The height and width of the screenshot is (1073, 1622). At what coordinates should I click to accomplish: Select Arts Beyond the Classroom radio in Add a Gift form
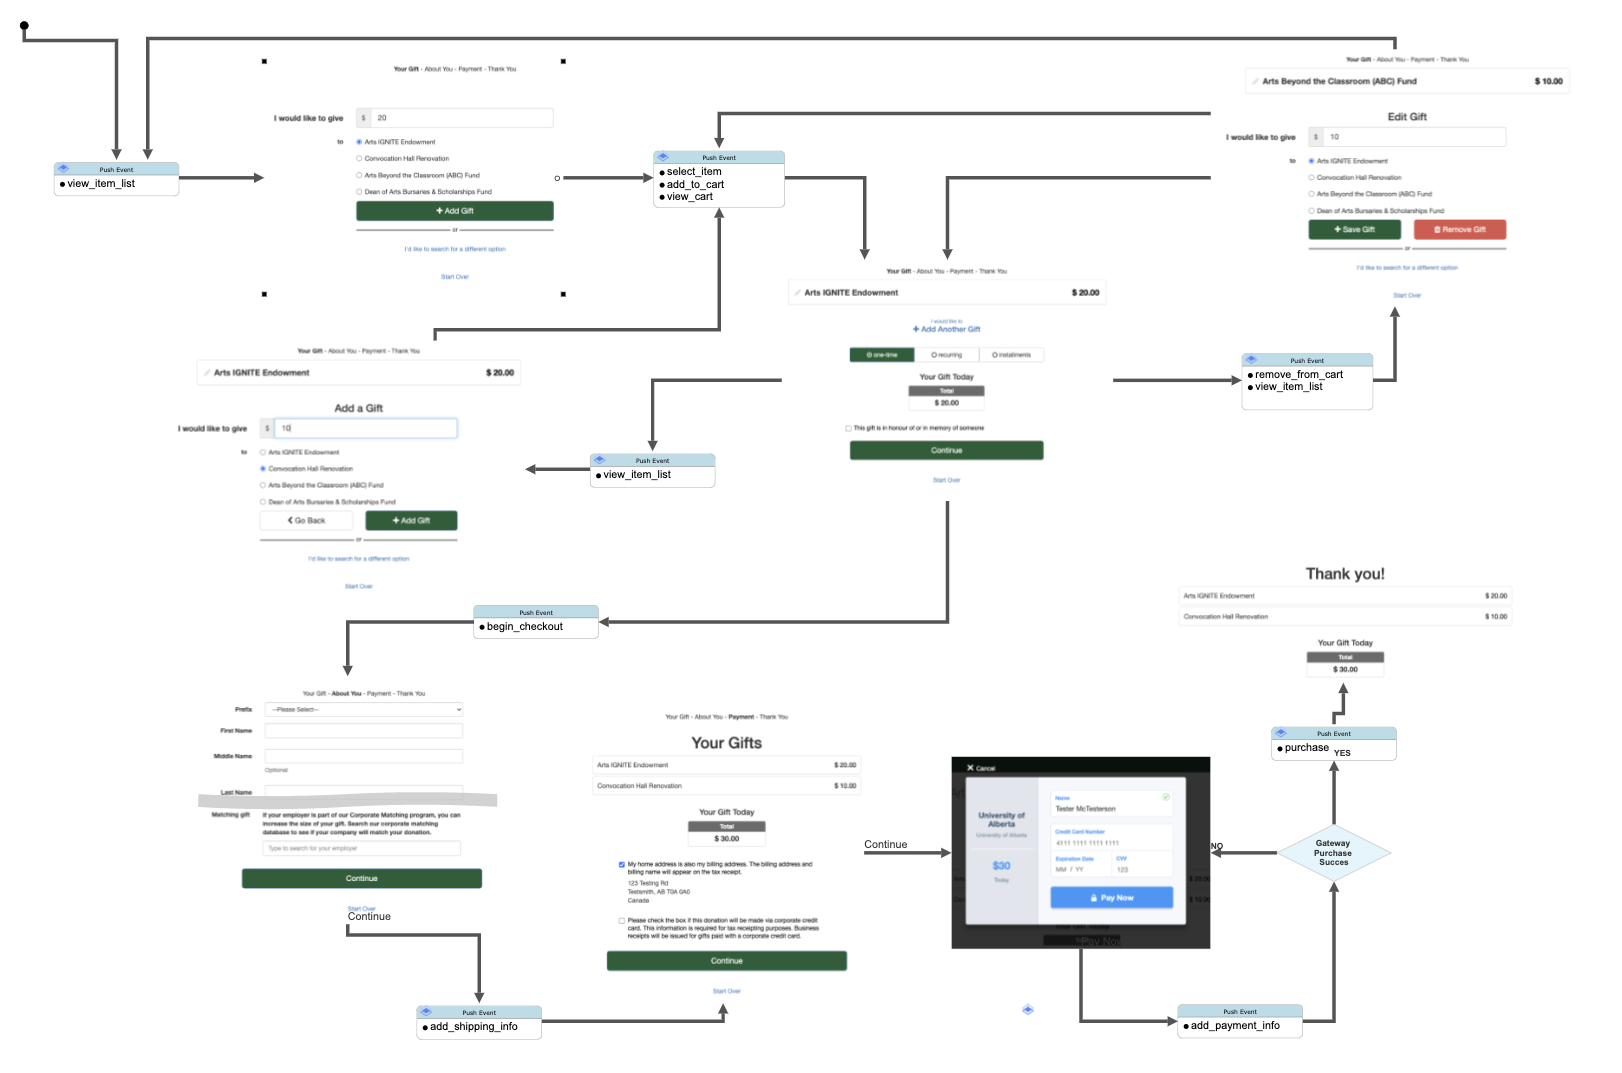coord(263,485)
